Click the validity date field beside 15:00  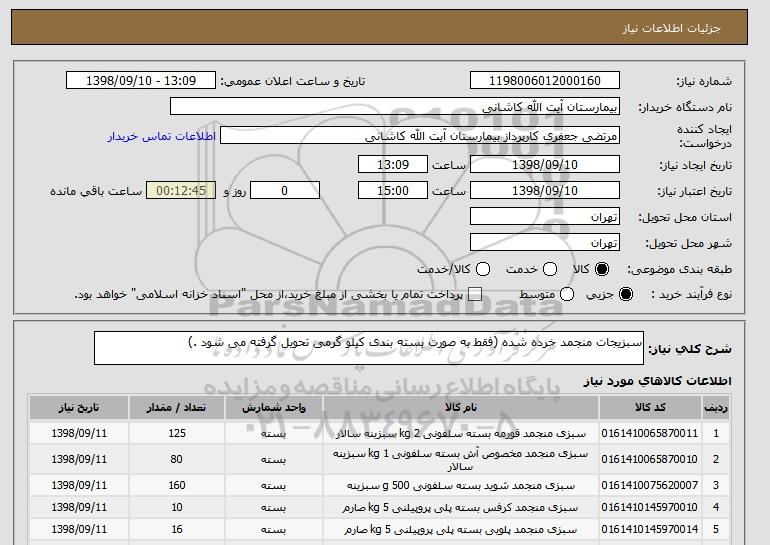(x=545, y=191)
